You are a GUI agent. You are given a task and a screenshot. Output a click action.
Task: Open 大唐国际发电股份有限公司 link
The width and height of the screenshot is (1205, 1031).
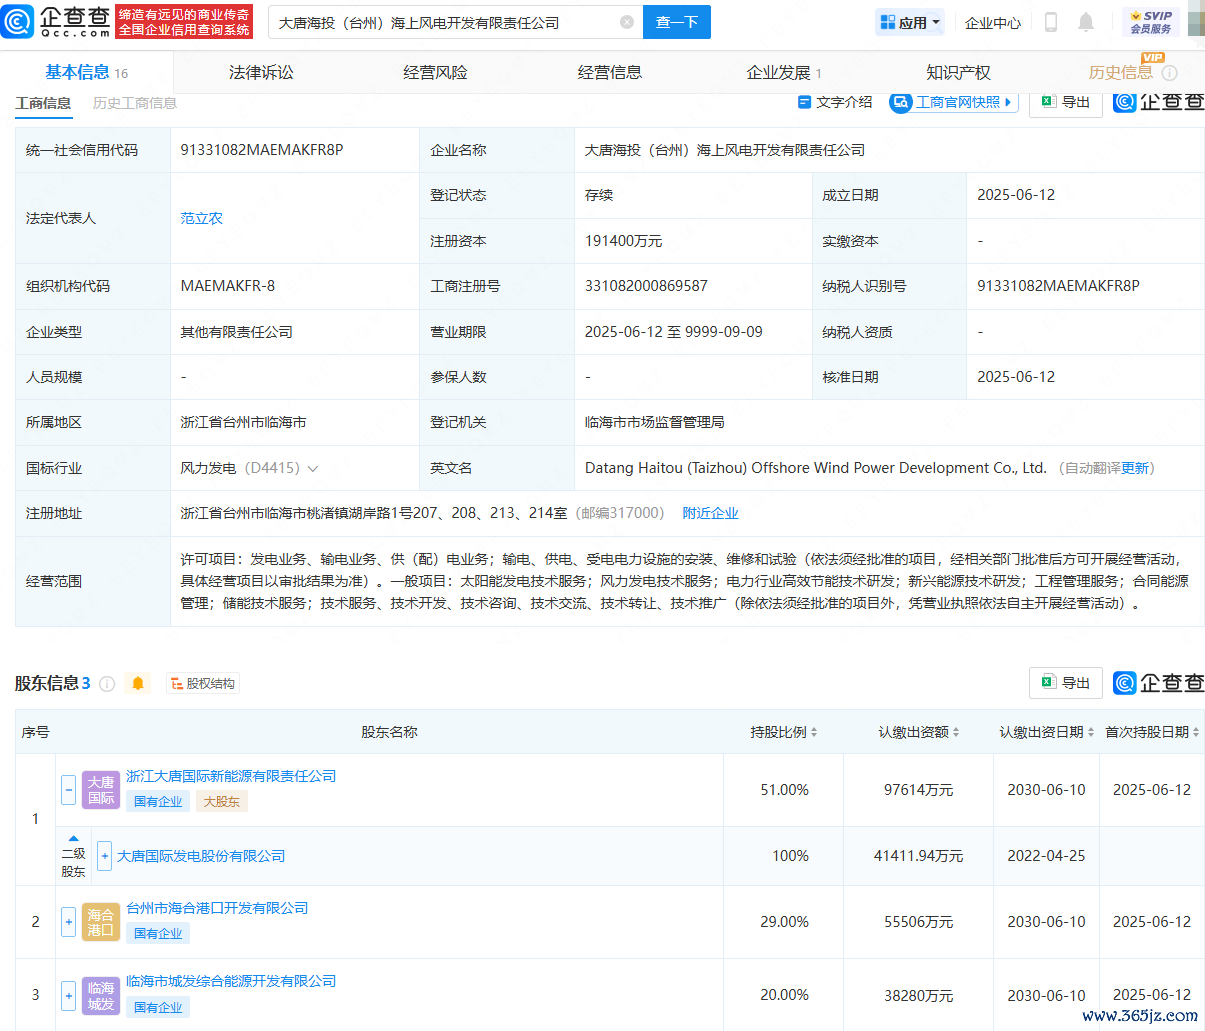[201, 856]
